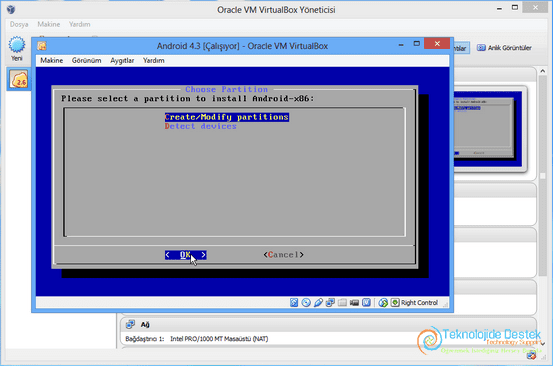The image size is (553, 366).
Task: Click the Ağ network section icon
Action: (x=130, y=324)
